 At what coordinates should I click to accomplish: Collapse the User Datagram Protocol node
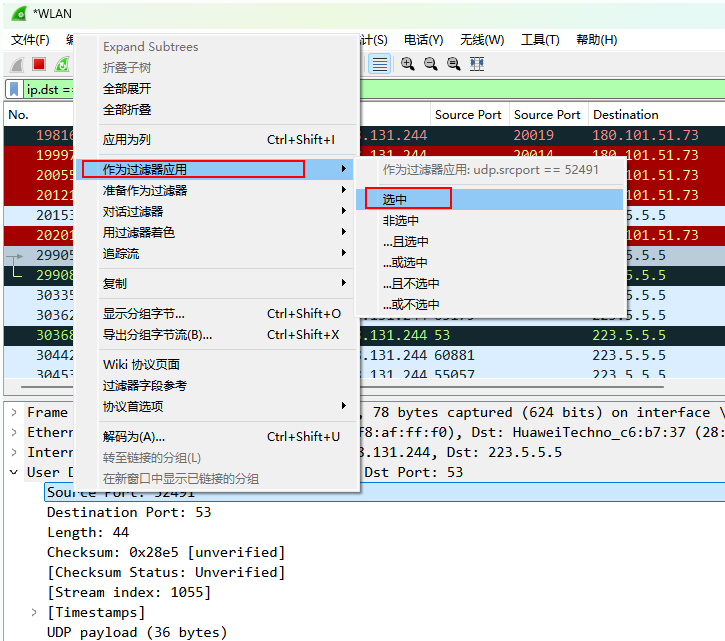pyautogui.click(x=14, y=472)
